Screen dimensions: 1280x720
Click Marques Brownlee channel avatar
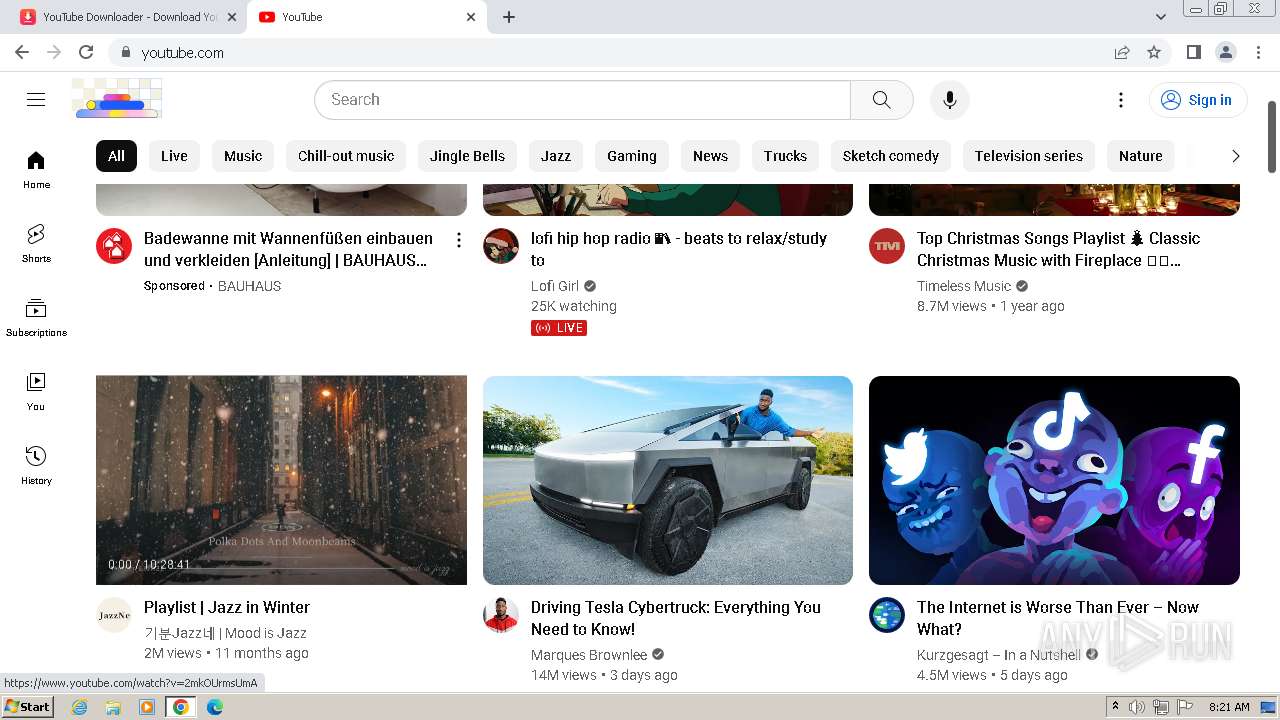point(501,615)
